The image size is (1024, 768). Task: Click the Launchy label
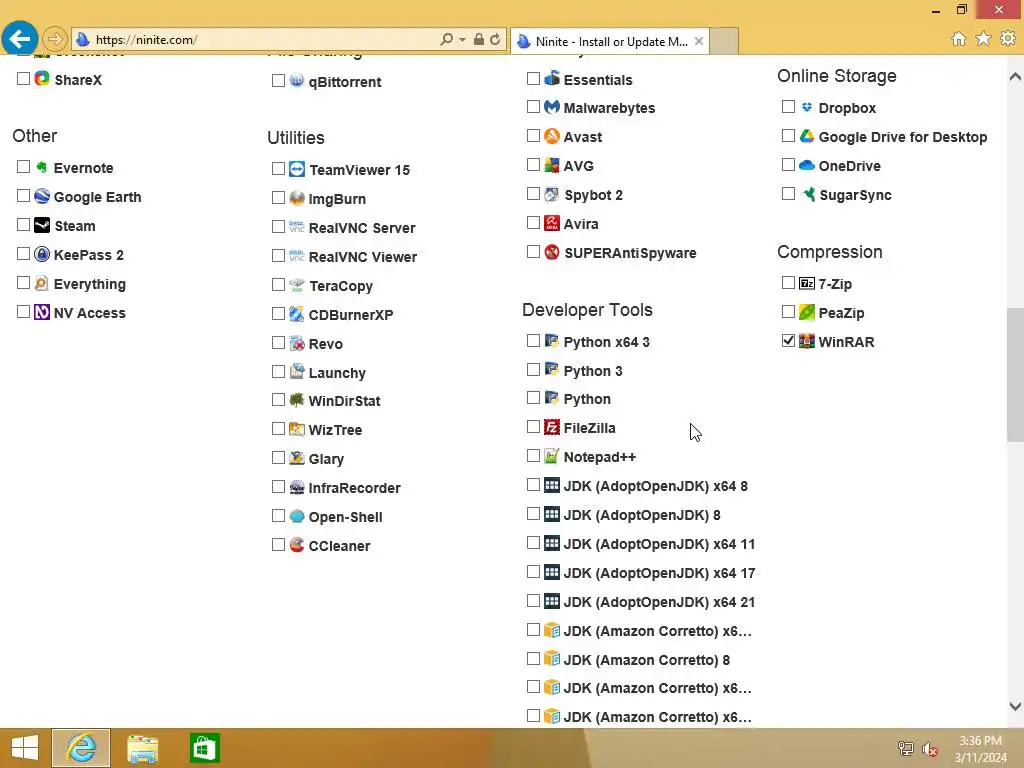coord(337,373)
